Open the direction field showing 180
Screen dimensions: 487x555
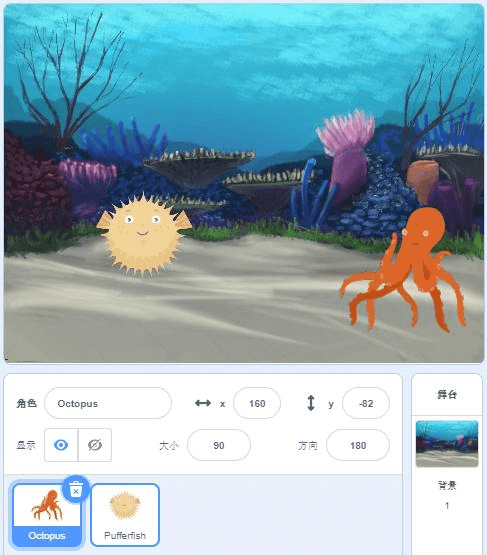pyautogui.click(x=358, y=445)
